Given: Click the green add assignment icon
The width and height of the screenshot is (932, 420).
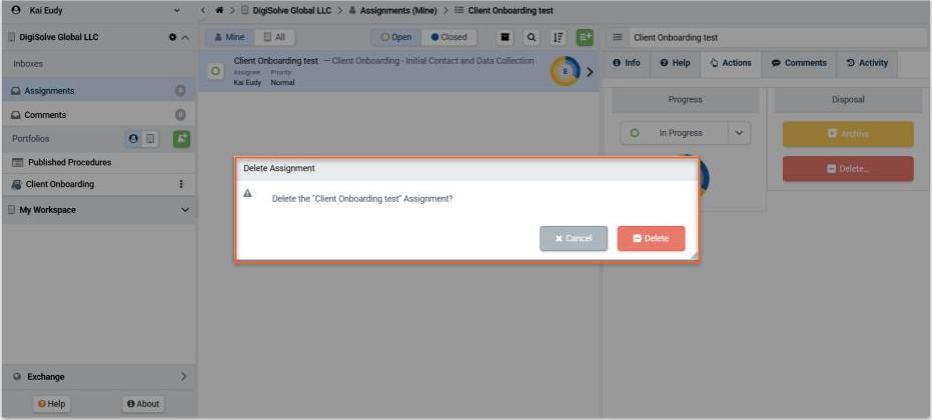Looking at the screenshot, I should coord(585,37).
